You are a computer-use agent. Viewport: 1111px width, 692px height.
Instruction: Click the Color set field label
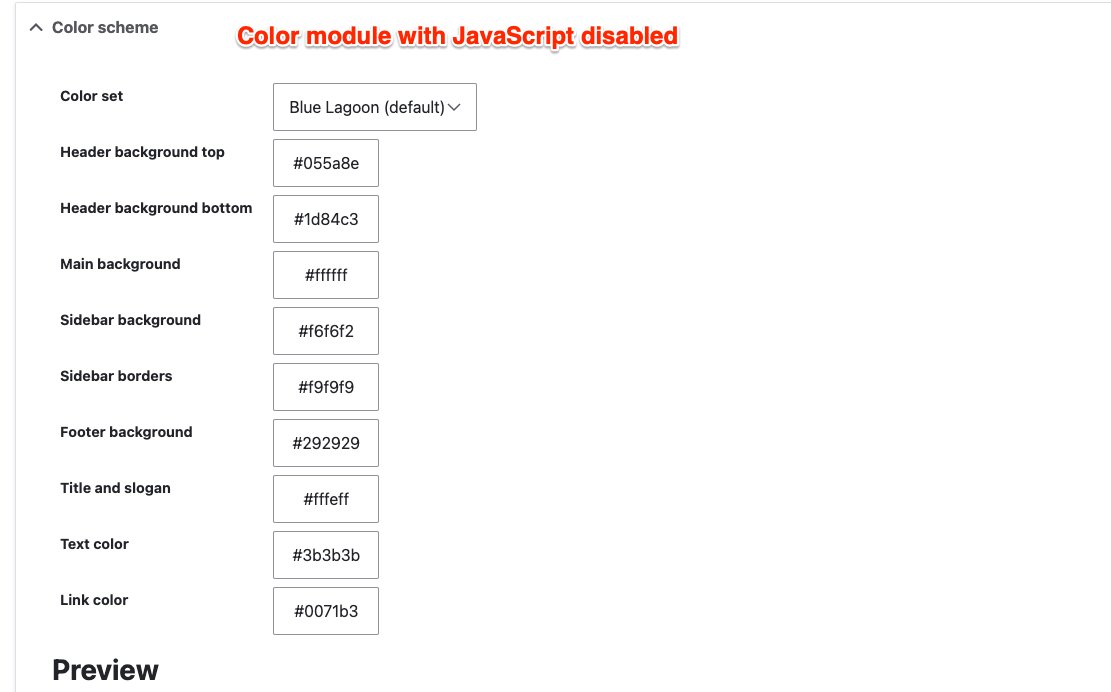coord(91,96)
